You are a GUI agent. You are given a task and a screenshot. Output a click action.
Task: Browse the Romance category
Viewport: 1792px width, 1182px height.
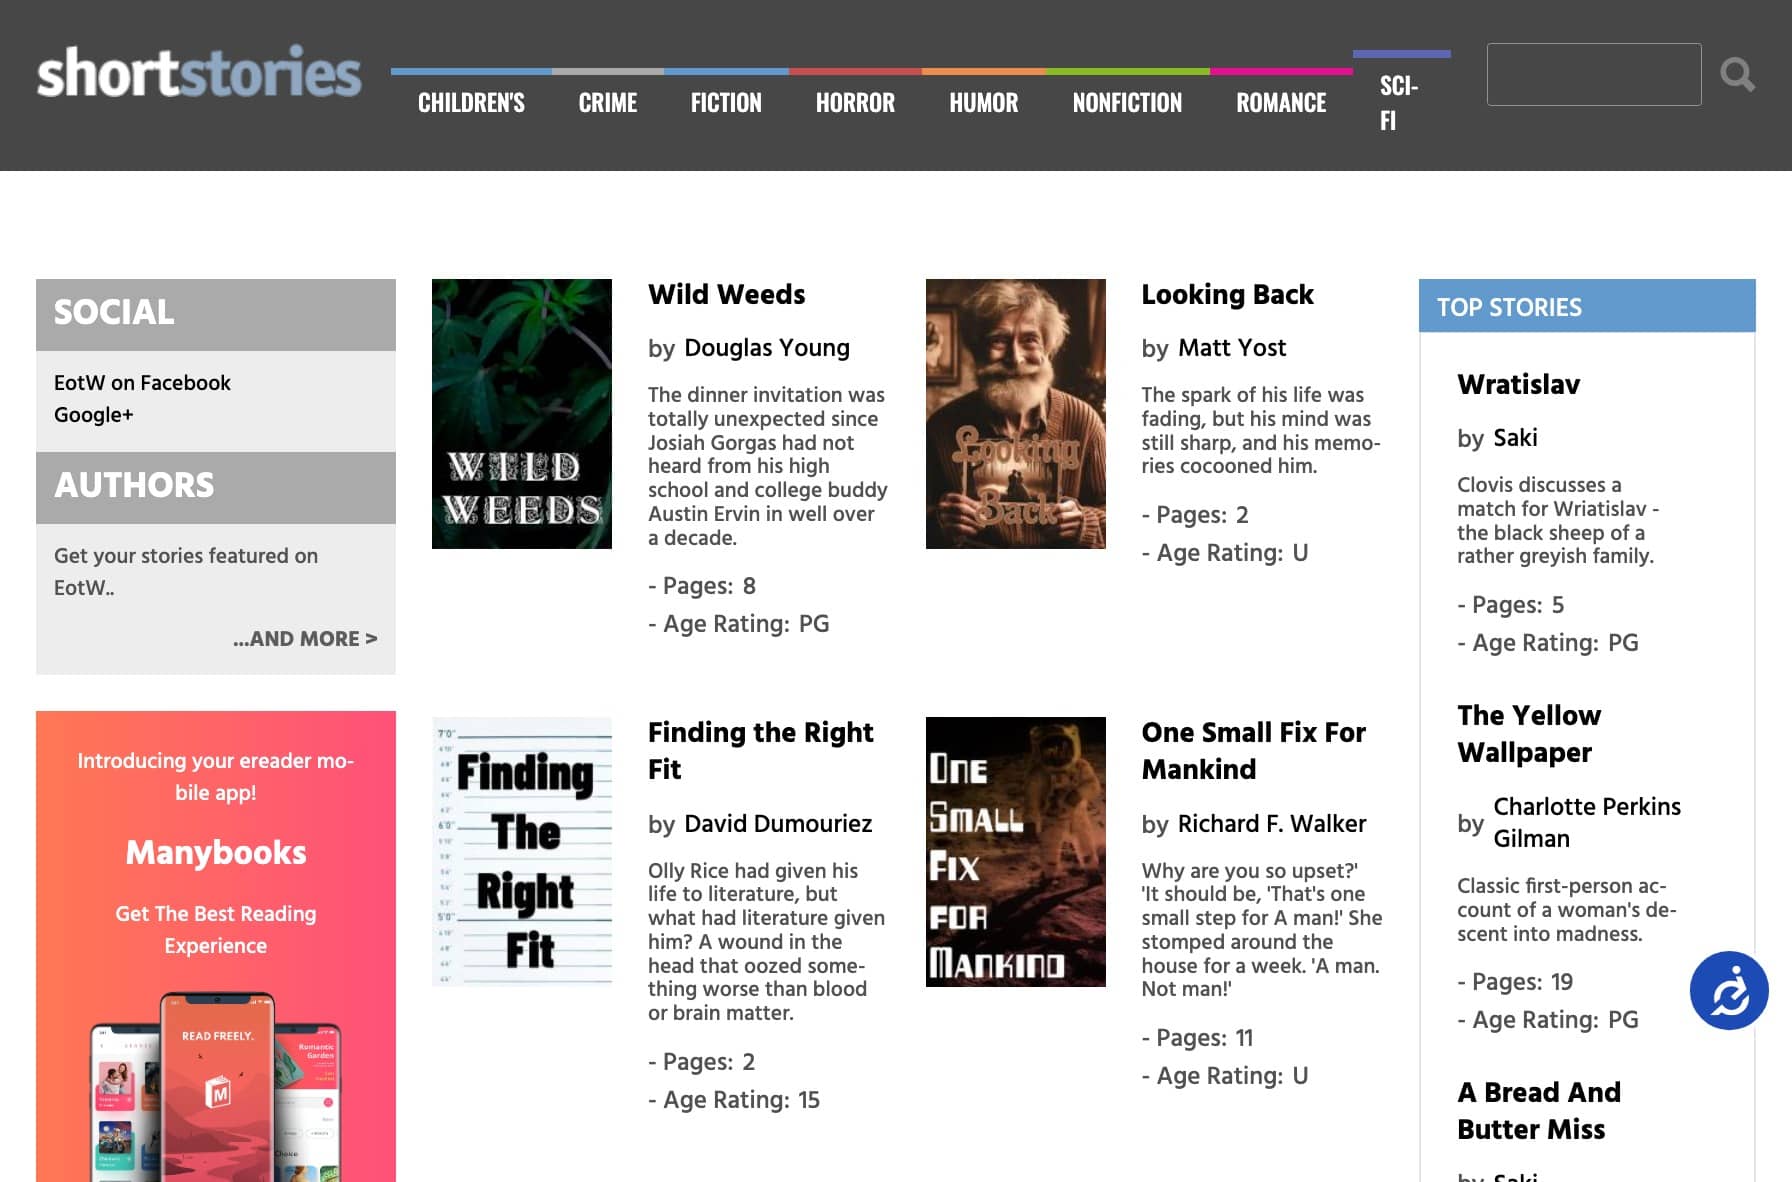pyautogui.click(x=1280, y=103)
